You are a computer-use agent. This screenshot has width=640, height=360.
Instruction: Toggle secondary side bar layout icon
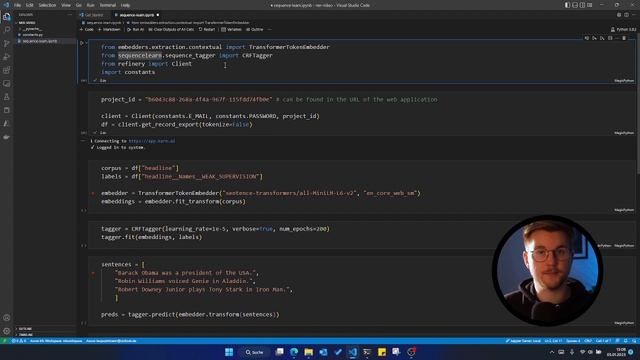tap(582, 5)
